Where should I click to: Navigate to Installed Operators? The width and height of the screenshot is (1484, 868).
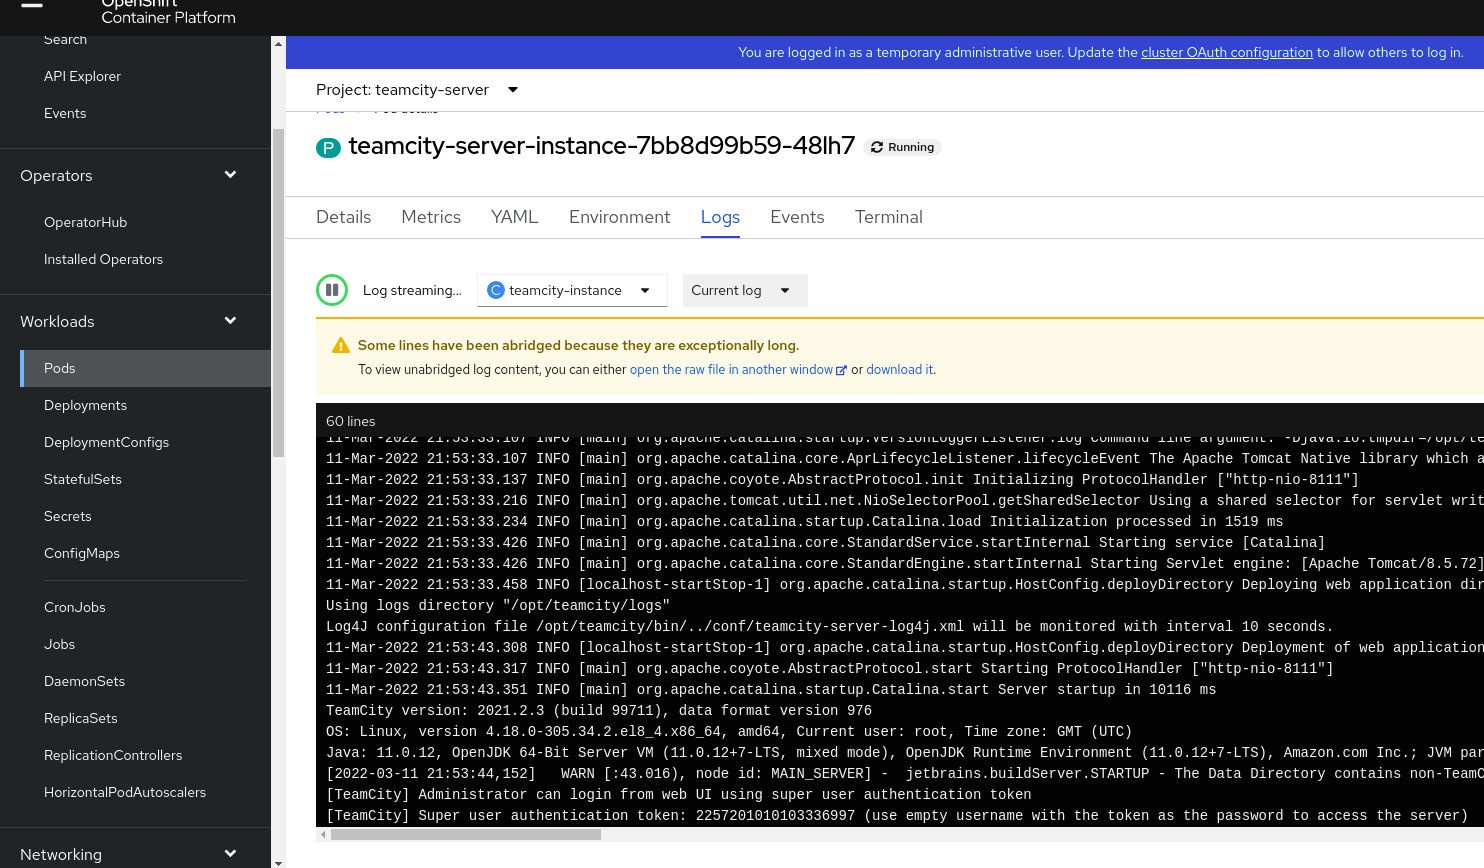point(103,259)
